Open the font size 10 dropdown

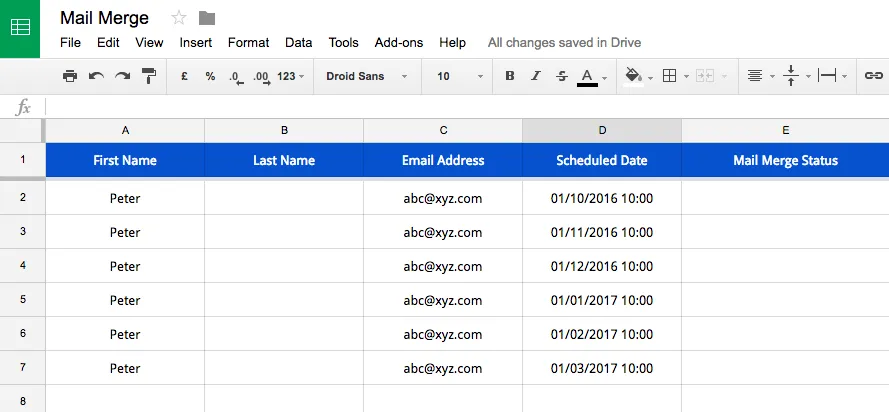pos(460,76)
